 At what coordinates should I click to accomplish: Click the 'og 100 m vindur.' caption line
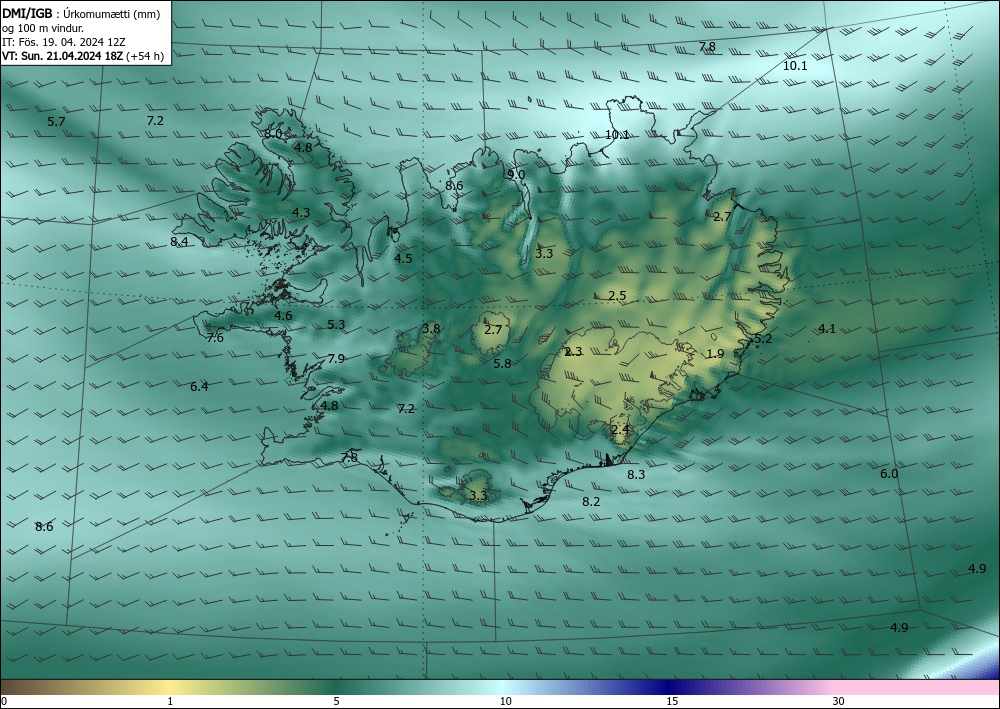pyautogui.click(x=43, y=29)
